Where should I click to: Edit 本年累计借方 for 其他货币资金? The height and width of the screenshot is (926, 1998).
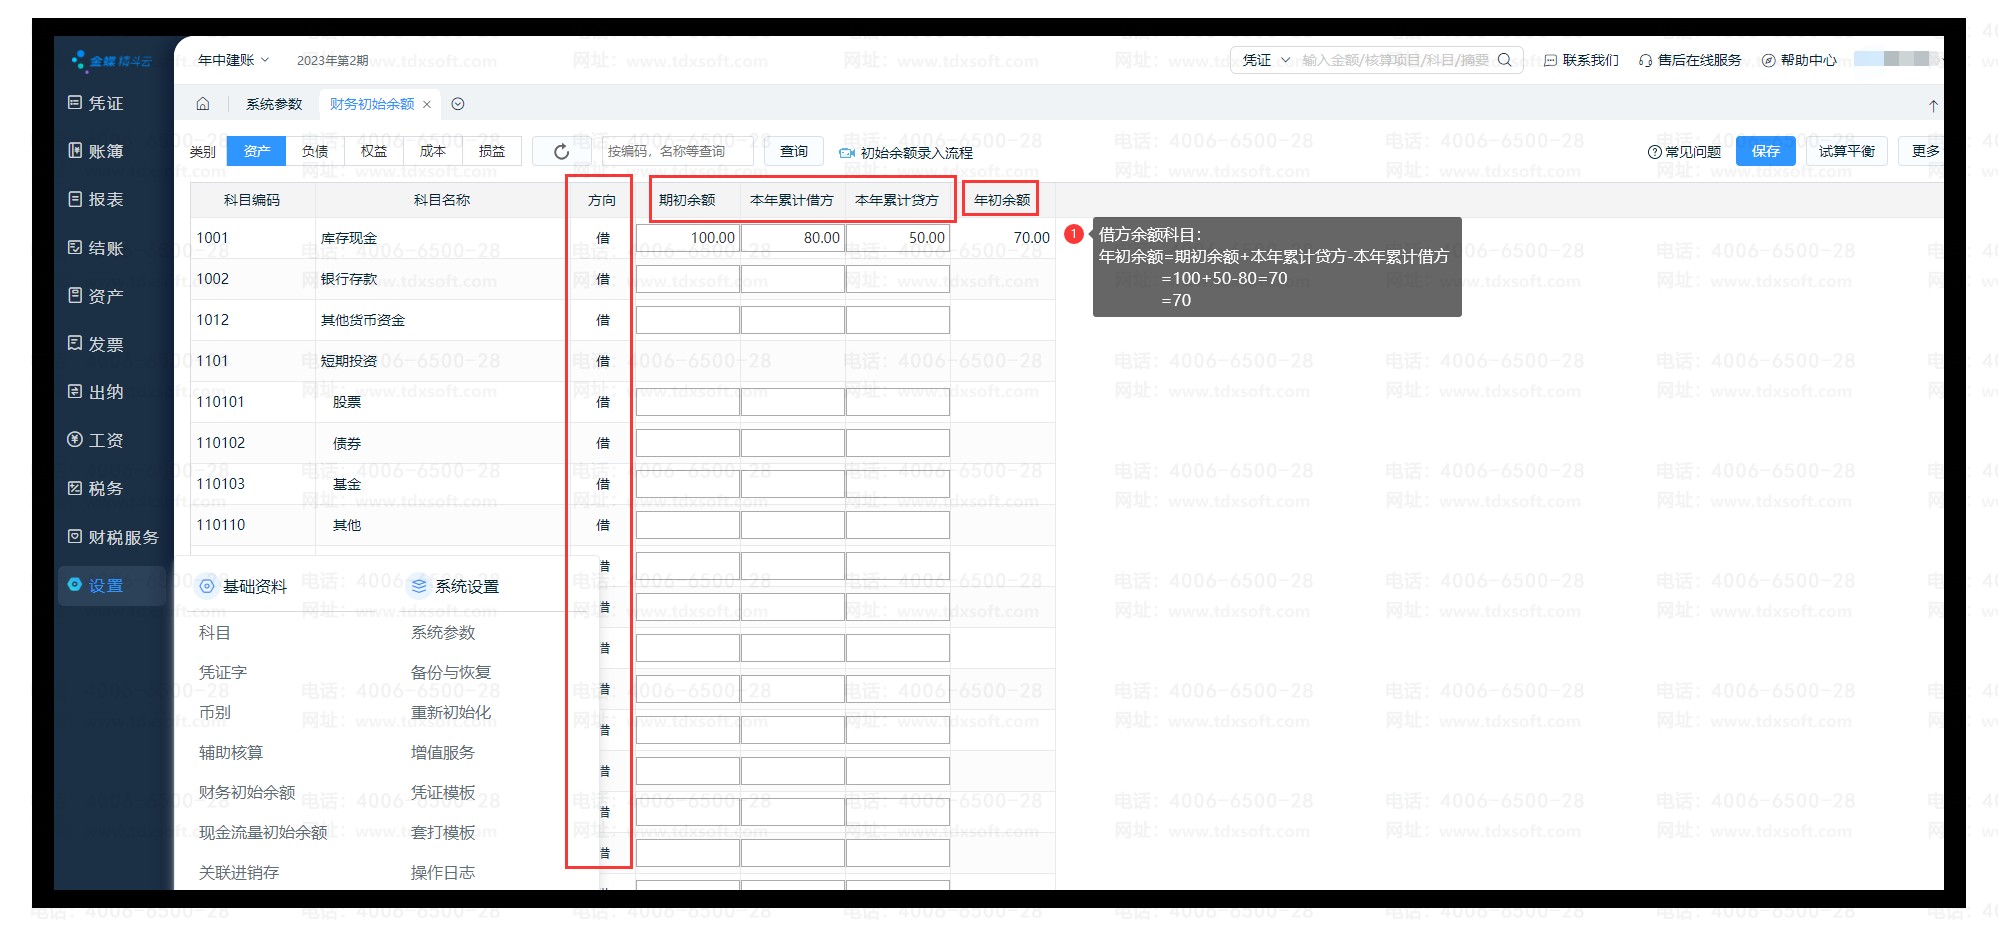[x=793, y=320]
